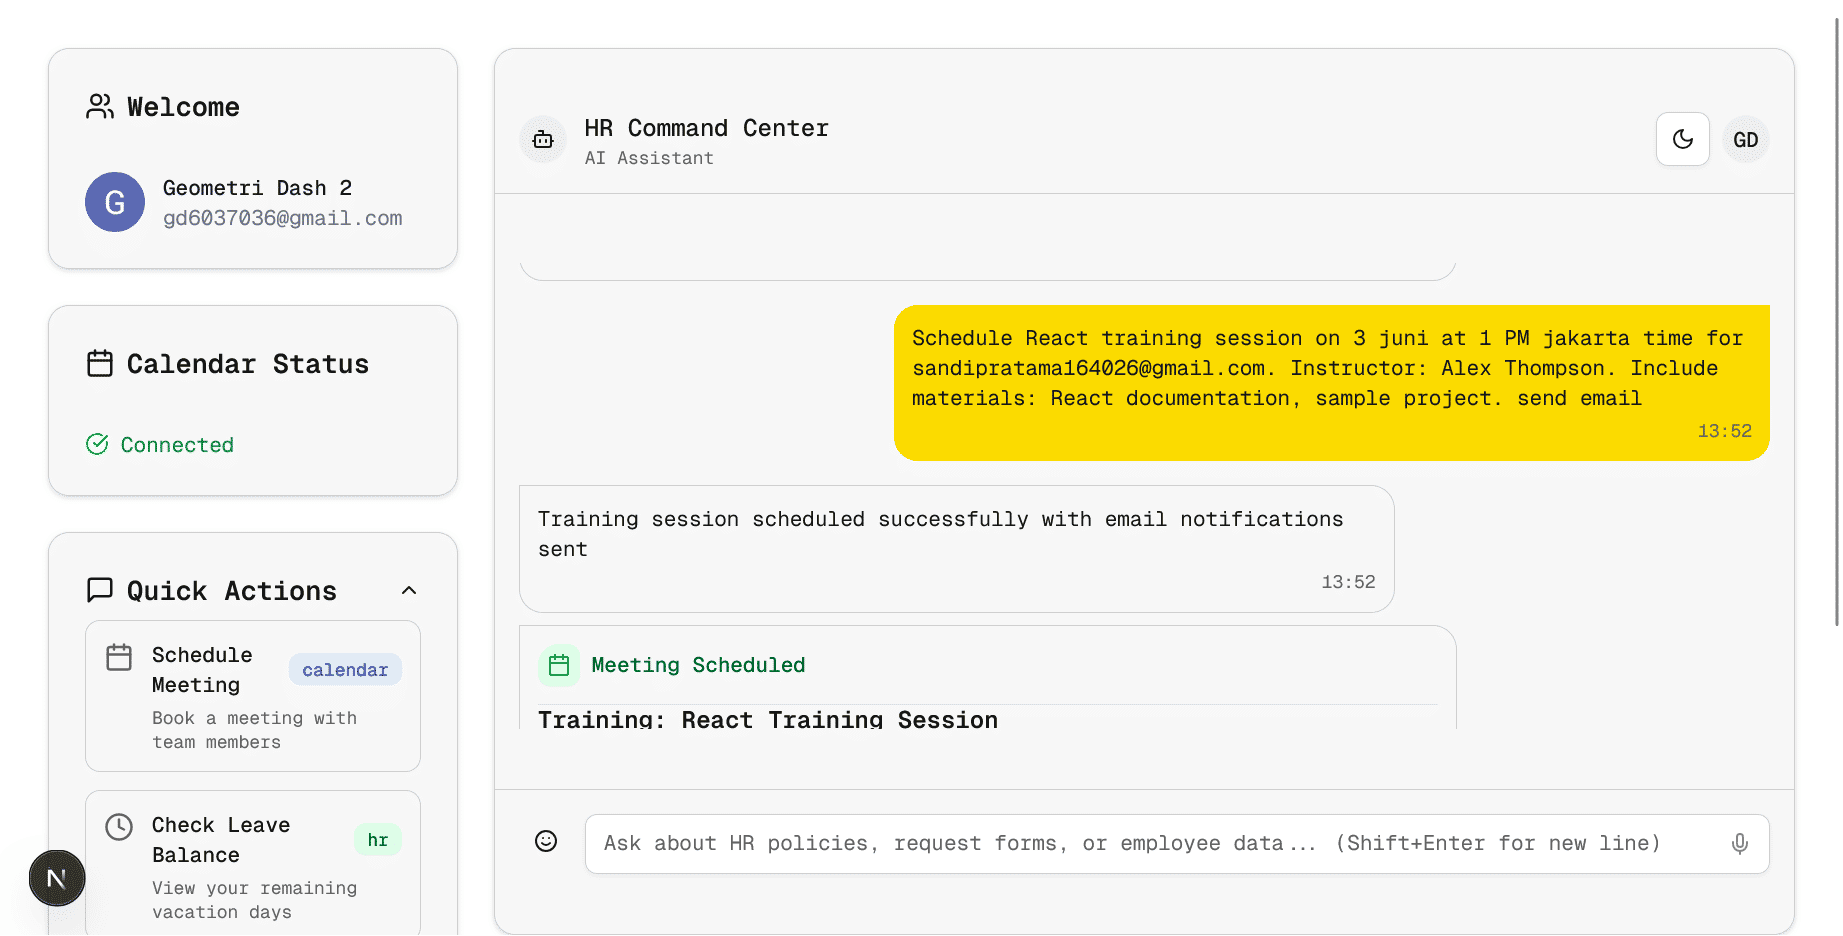1843x936 pixels.
Task: Open the GD user avatar menu
Action: click(1745, 139)
